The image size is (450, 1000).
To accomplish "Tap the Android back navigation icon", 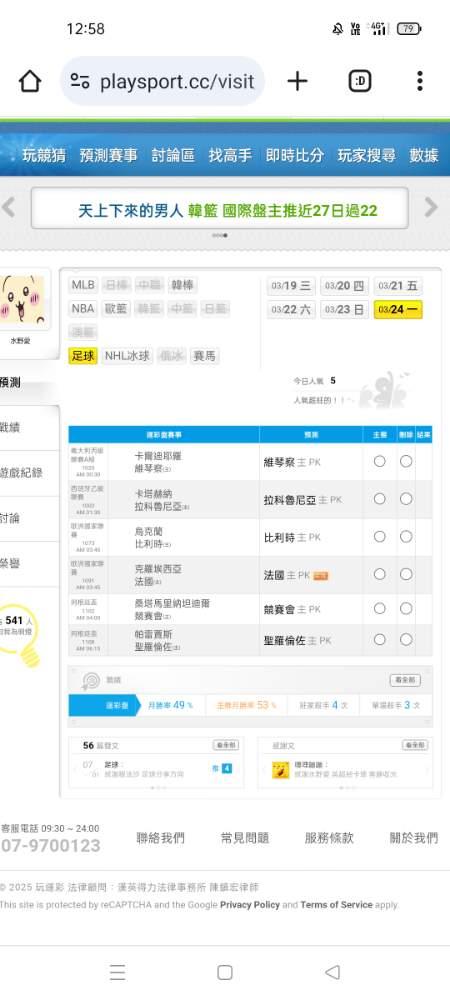I will (332, 972).
